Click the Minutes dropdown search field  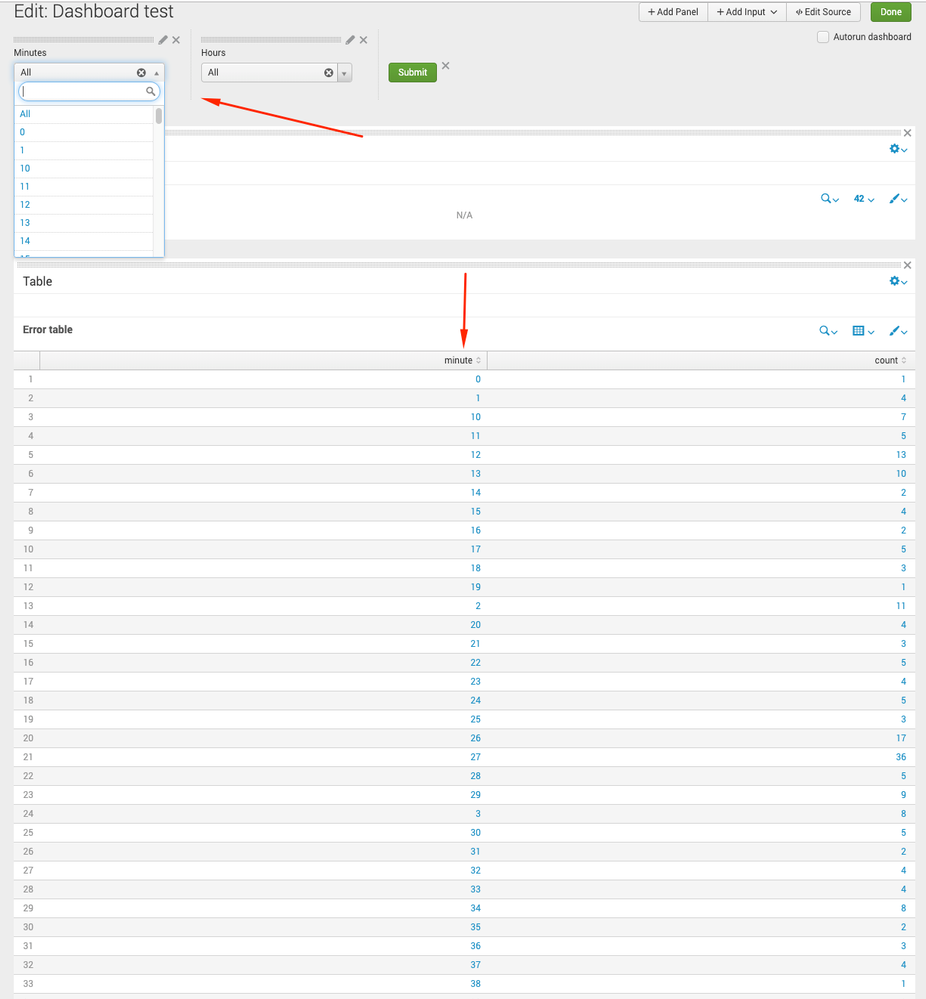pyautogui.click(x=84, y=91)
